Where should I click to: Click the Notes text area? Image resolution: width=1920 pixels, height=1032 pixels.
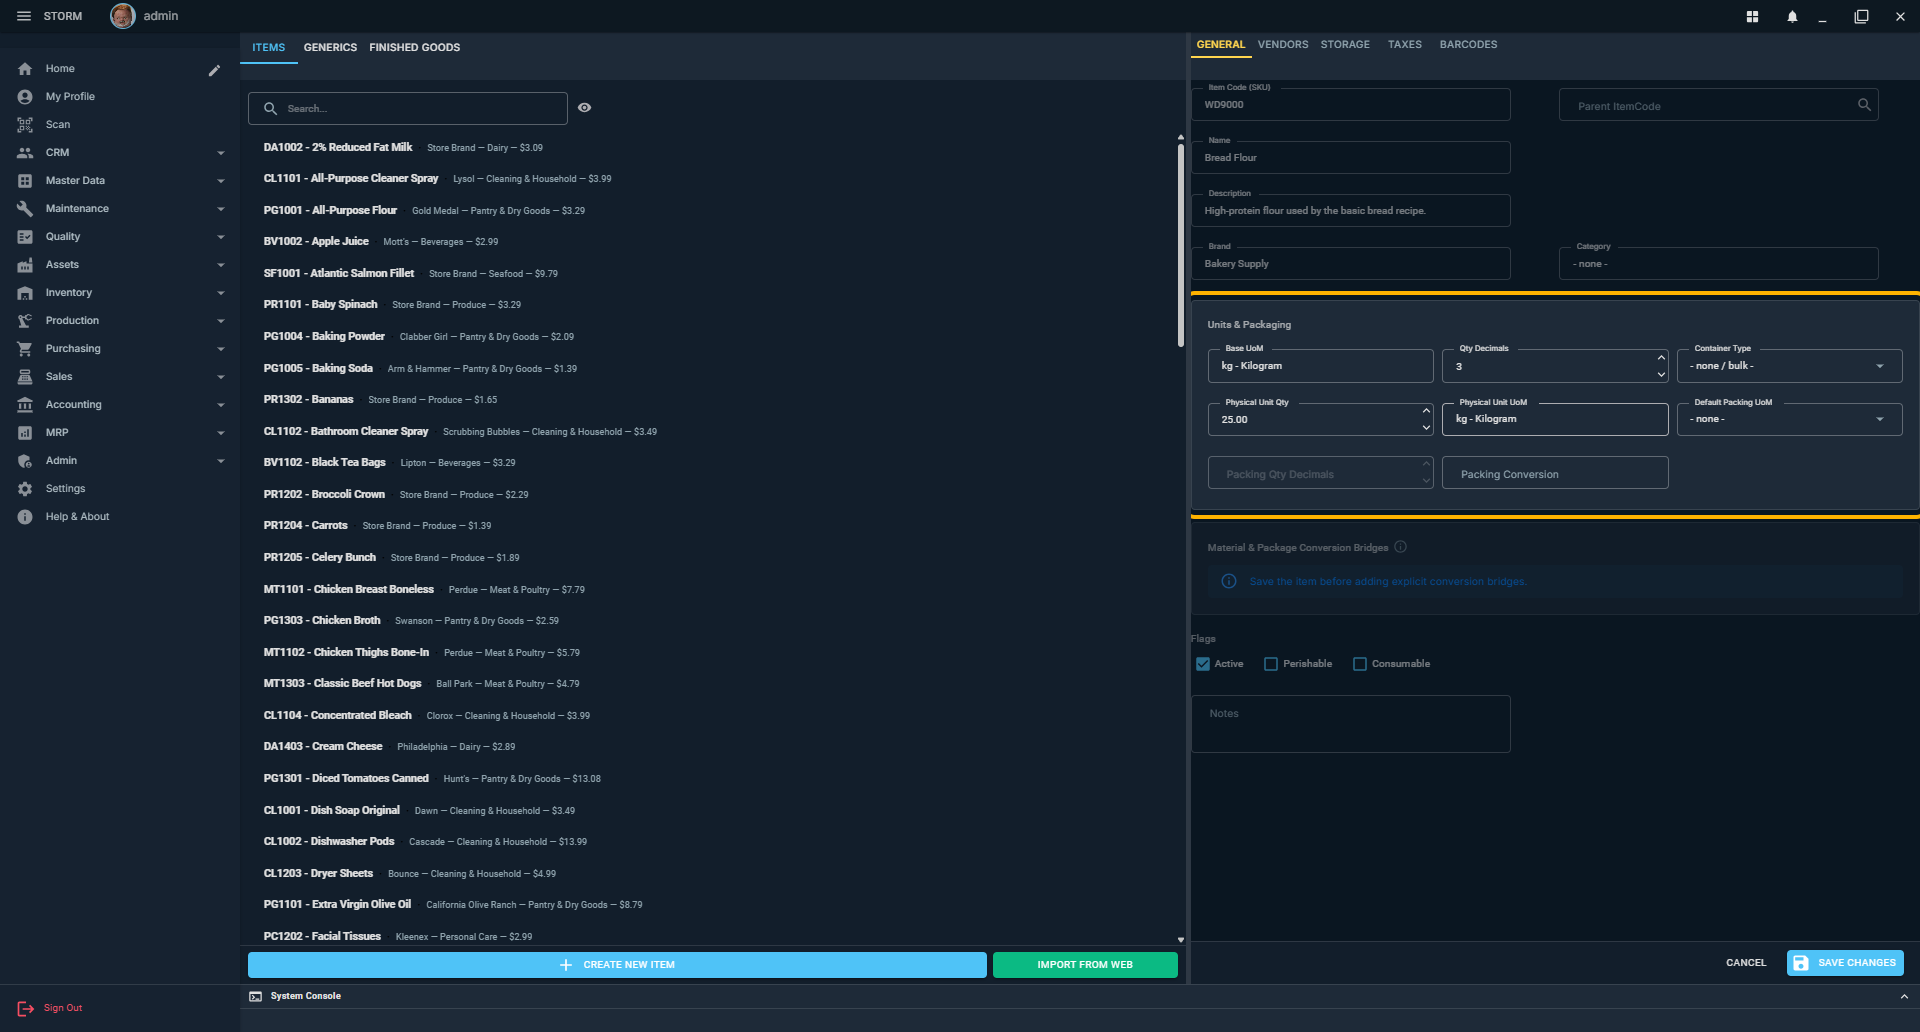[x=1350, y=724]
